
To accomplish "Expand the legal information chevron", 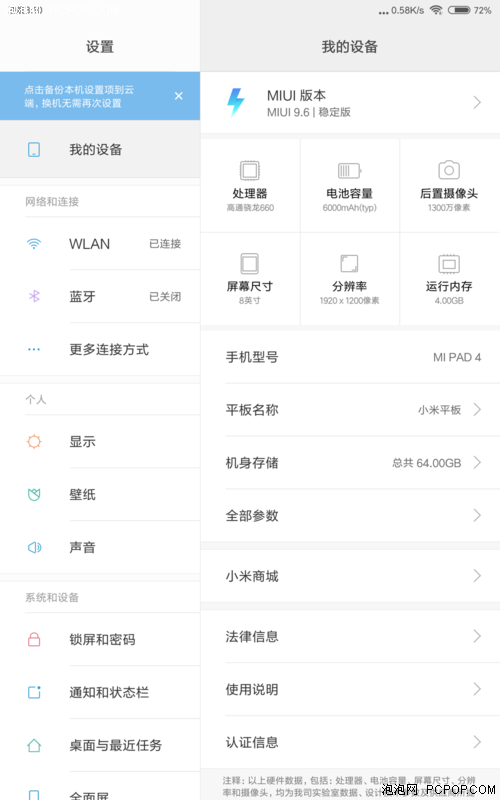I will (477, 636).
